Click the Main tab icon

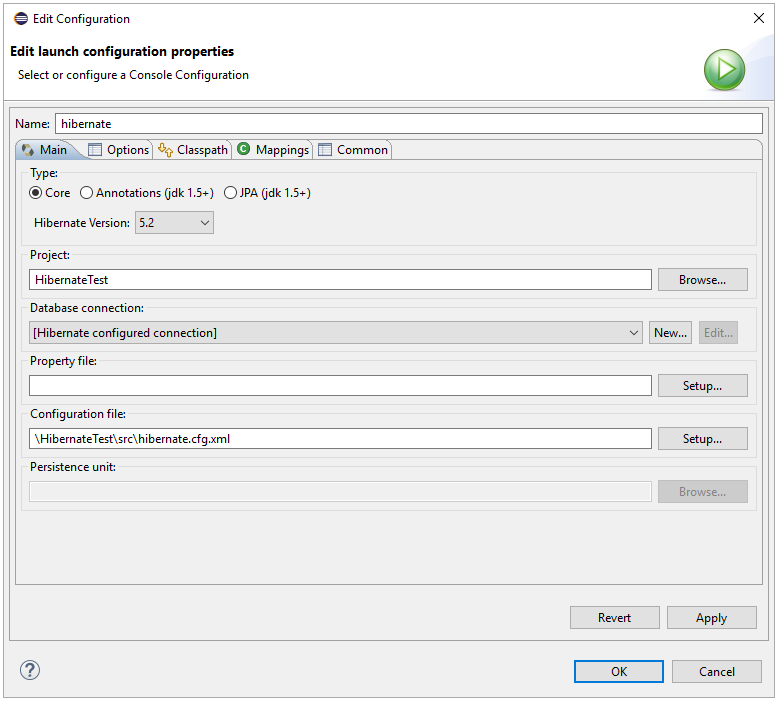point(28,150)
